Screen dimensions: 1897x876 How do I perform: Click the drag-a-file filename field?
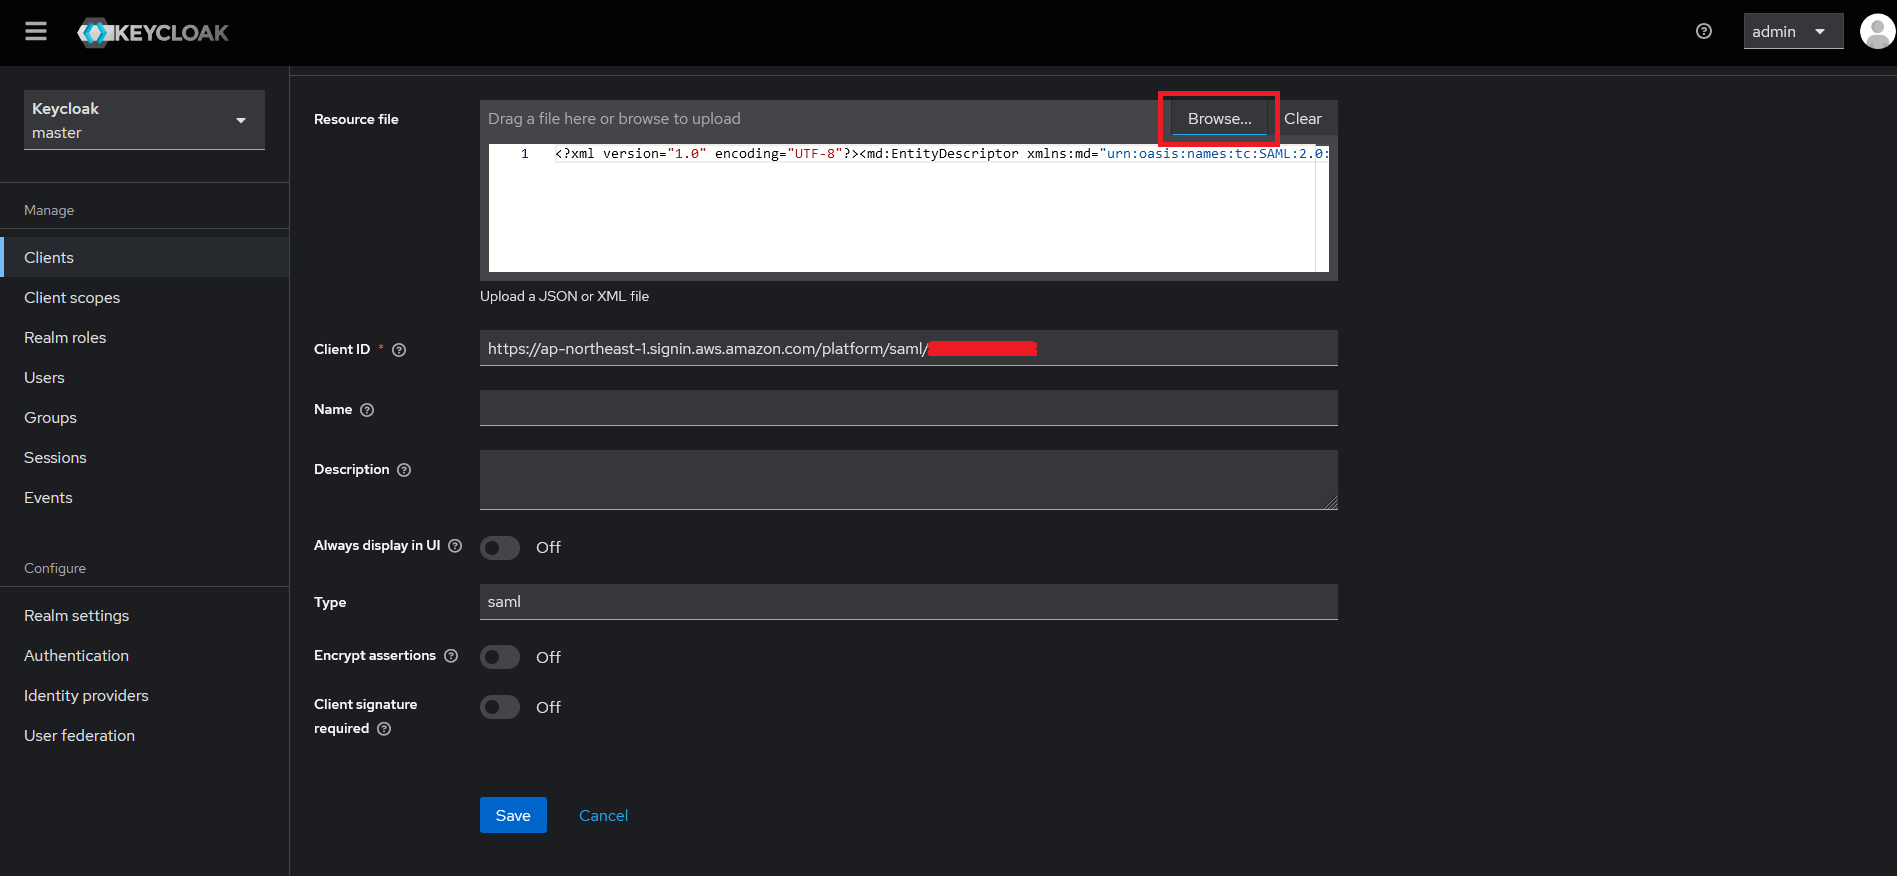[825, 118]
